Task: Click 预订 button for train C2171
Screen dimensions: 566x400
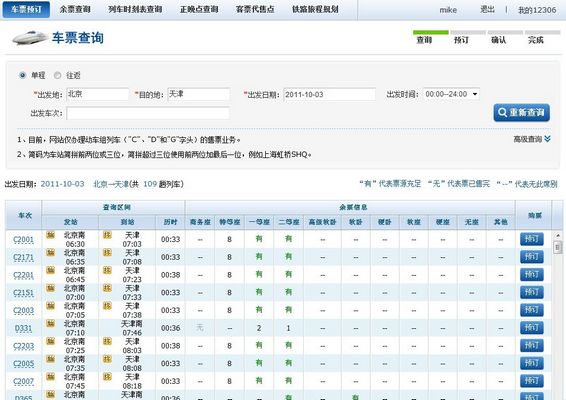Action: (532, 257)
